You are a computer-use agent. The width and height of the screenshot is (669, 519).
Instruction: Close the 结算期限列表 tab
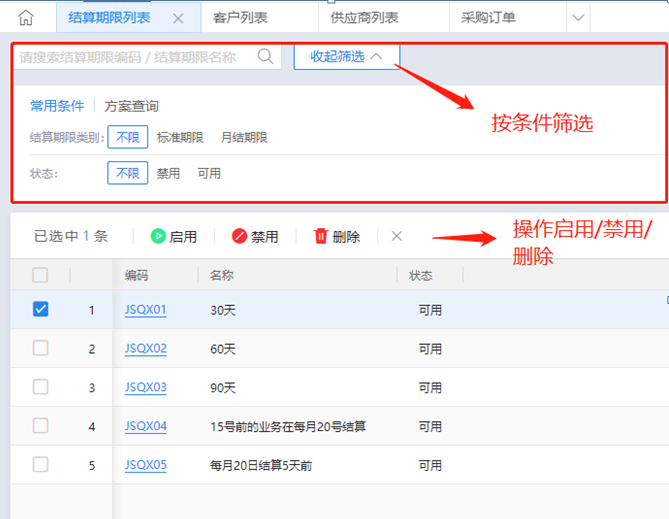(178, 18)
